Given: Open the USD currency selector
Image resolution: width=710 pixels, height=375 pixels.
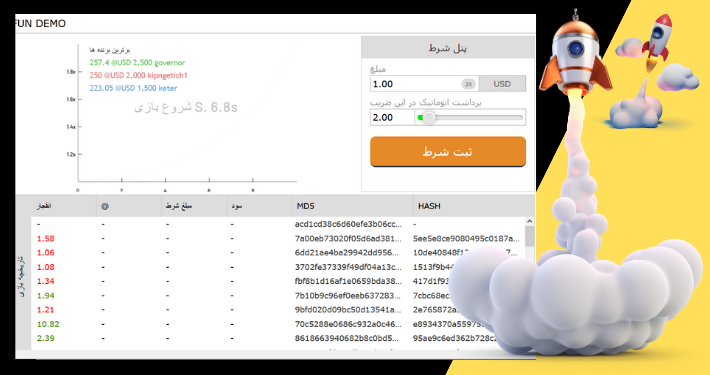Looking at the screenshot, I should (502, 84).
